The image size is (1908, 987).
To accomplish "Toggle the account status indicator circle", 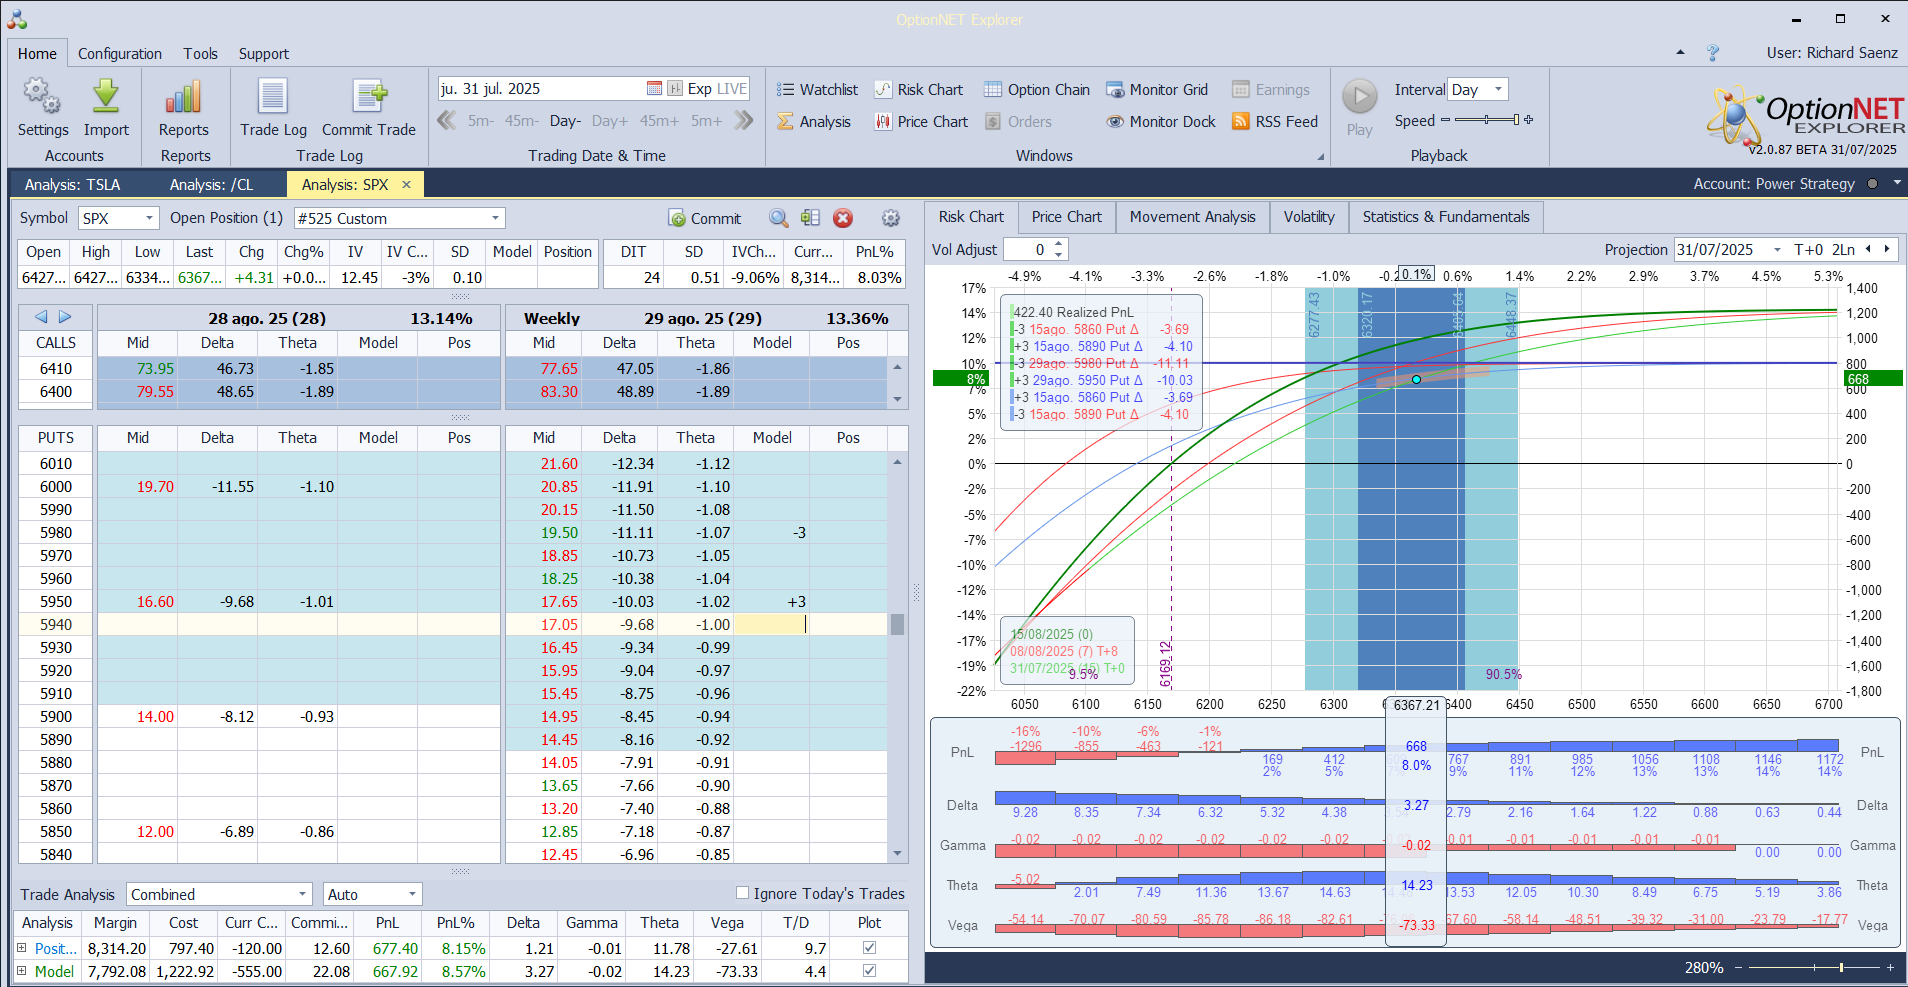I will pyautogui.click(x=1872, y=183).
